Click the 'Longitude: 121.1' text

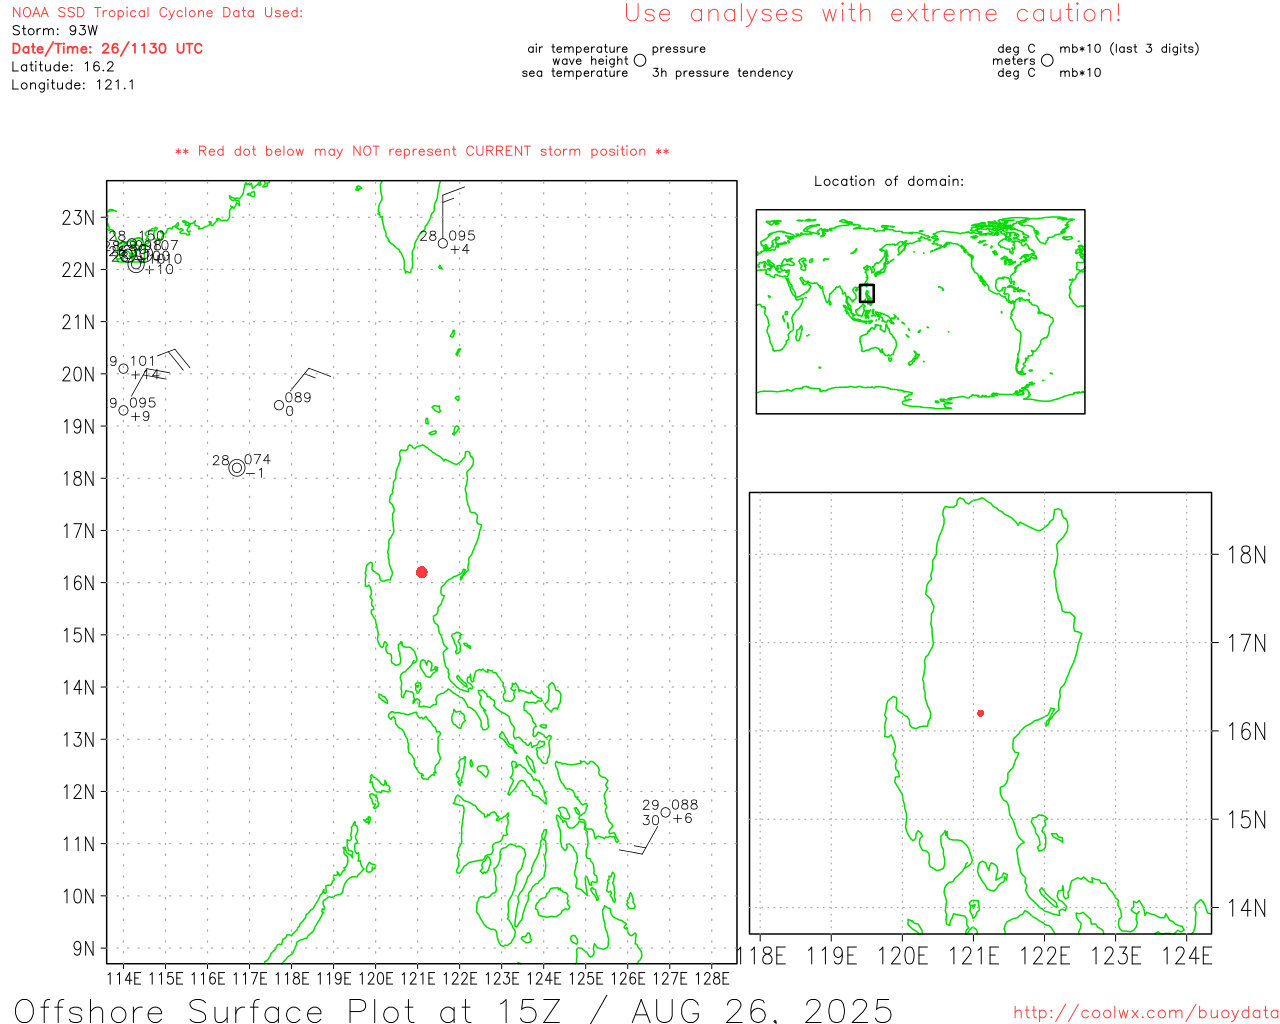click(x=73, y=85)
